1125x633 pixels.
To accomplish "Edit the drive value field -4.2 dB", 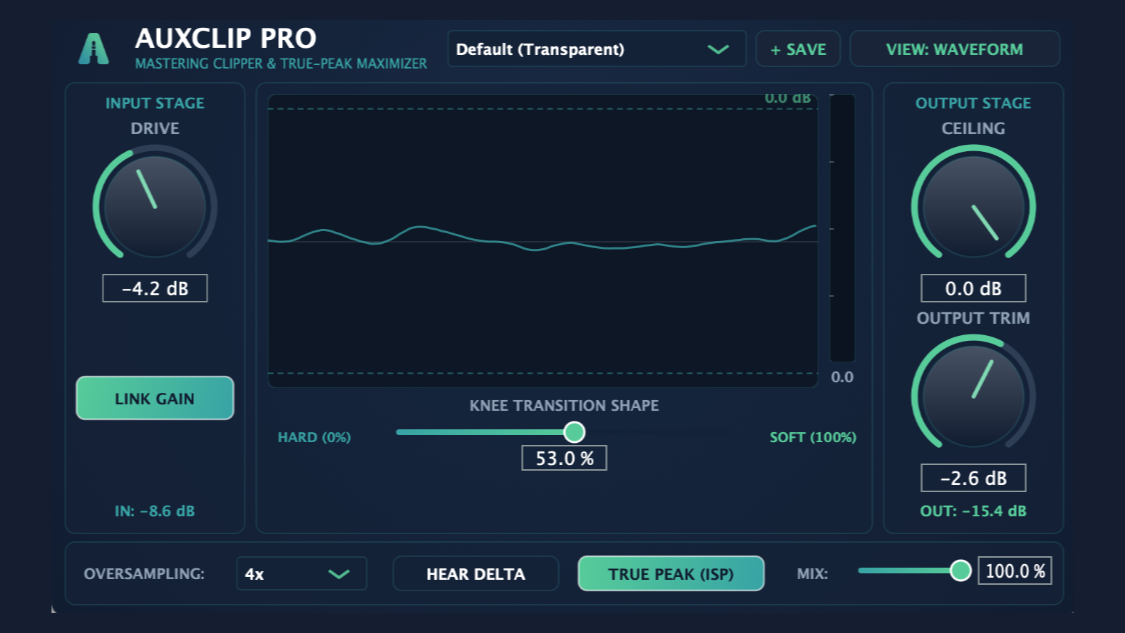I will 155,289.
